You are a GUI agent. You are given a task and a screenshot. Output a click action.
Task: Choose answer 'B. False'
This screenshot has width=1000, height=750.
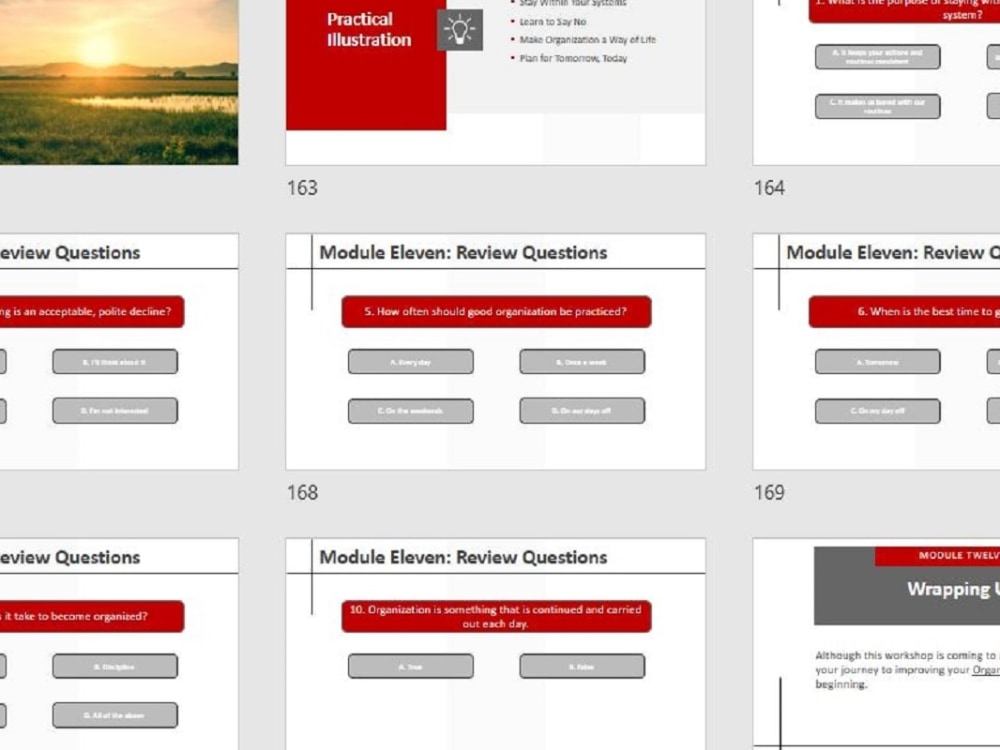582,666
